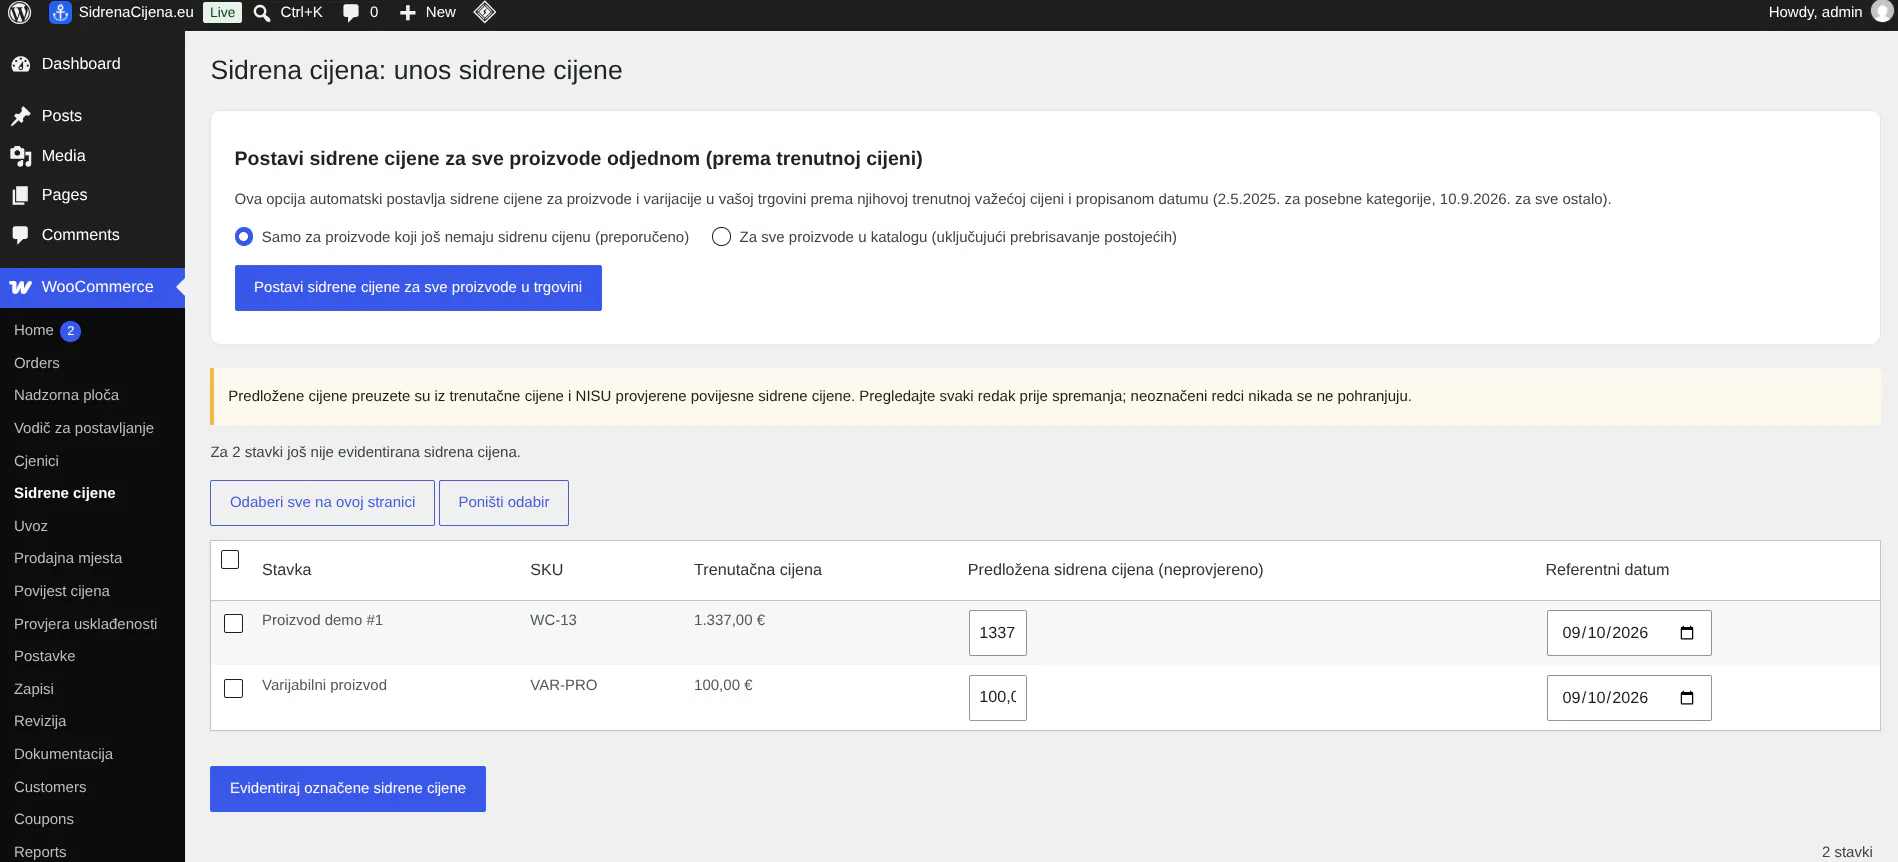
Task: Open the WordPress logo menu
Action: point(20,13)
